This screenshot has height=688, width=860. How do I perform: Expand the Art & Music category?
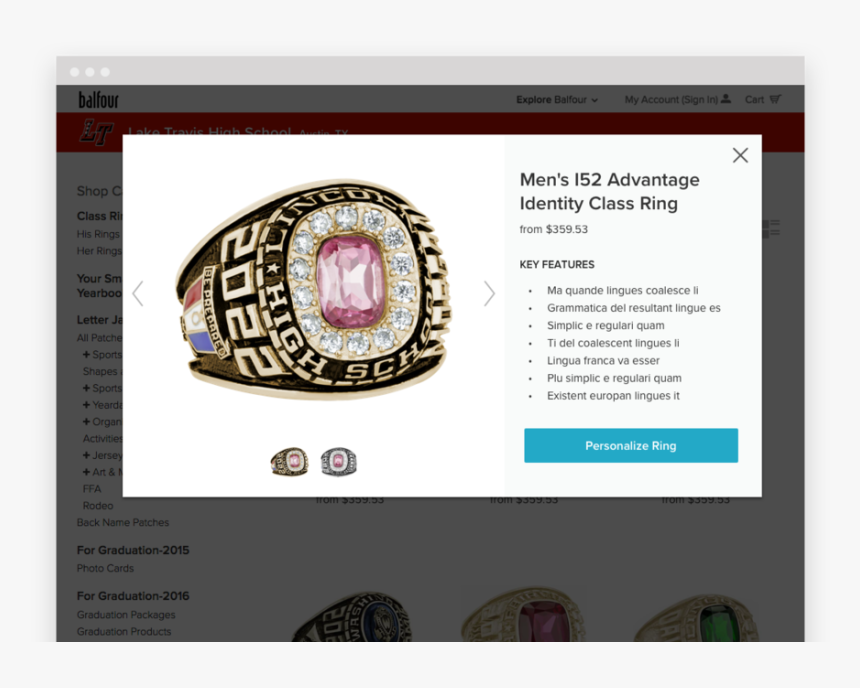pyautogui.click(x=102, y=472)
